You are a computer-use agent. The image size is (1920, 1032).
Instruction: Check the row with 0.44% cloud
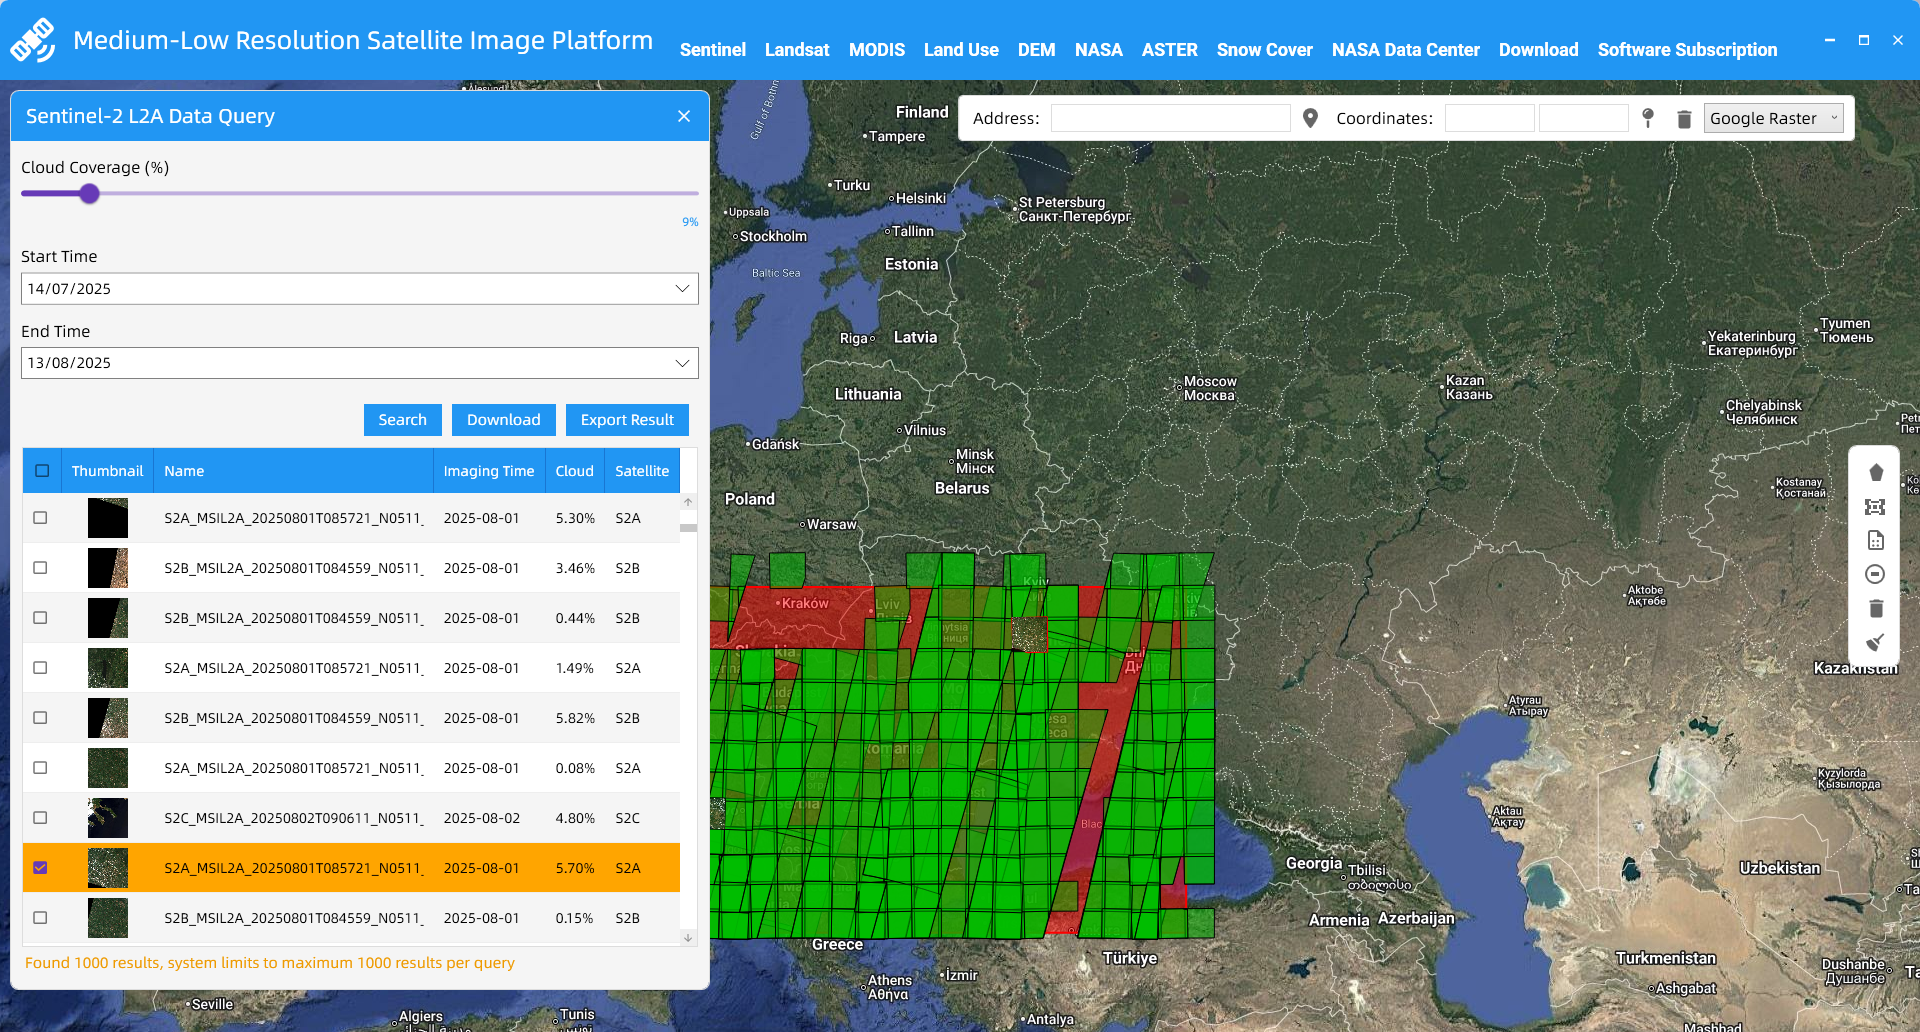(40, 618)
